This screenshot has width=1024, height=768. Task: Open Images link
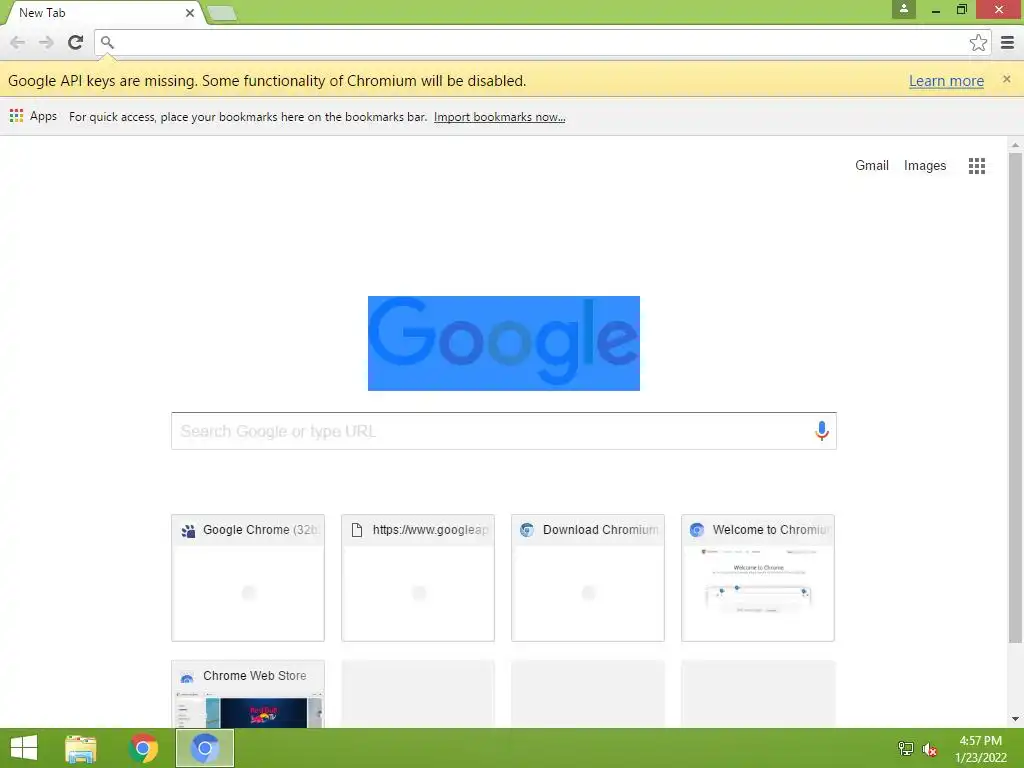925,166
